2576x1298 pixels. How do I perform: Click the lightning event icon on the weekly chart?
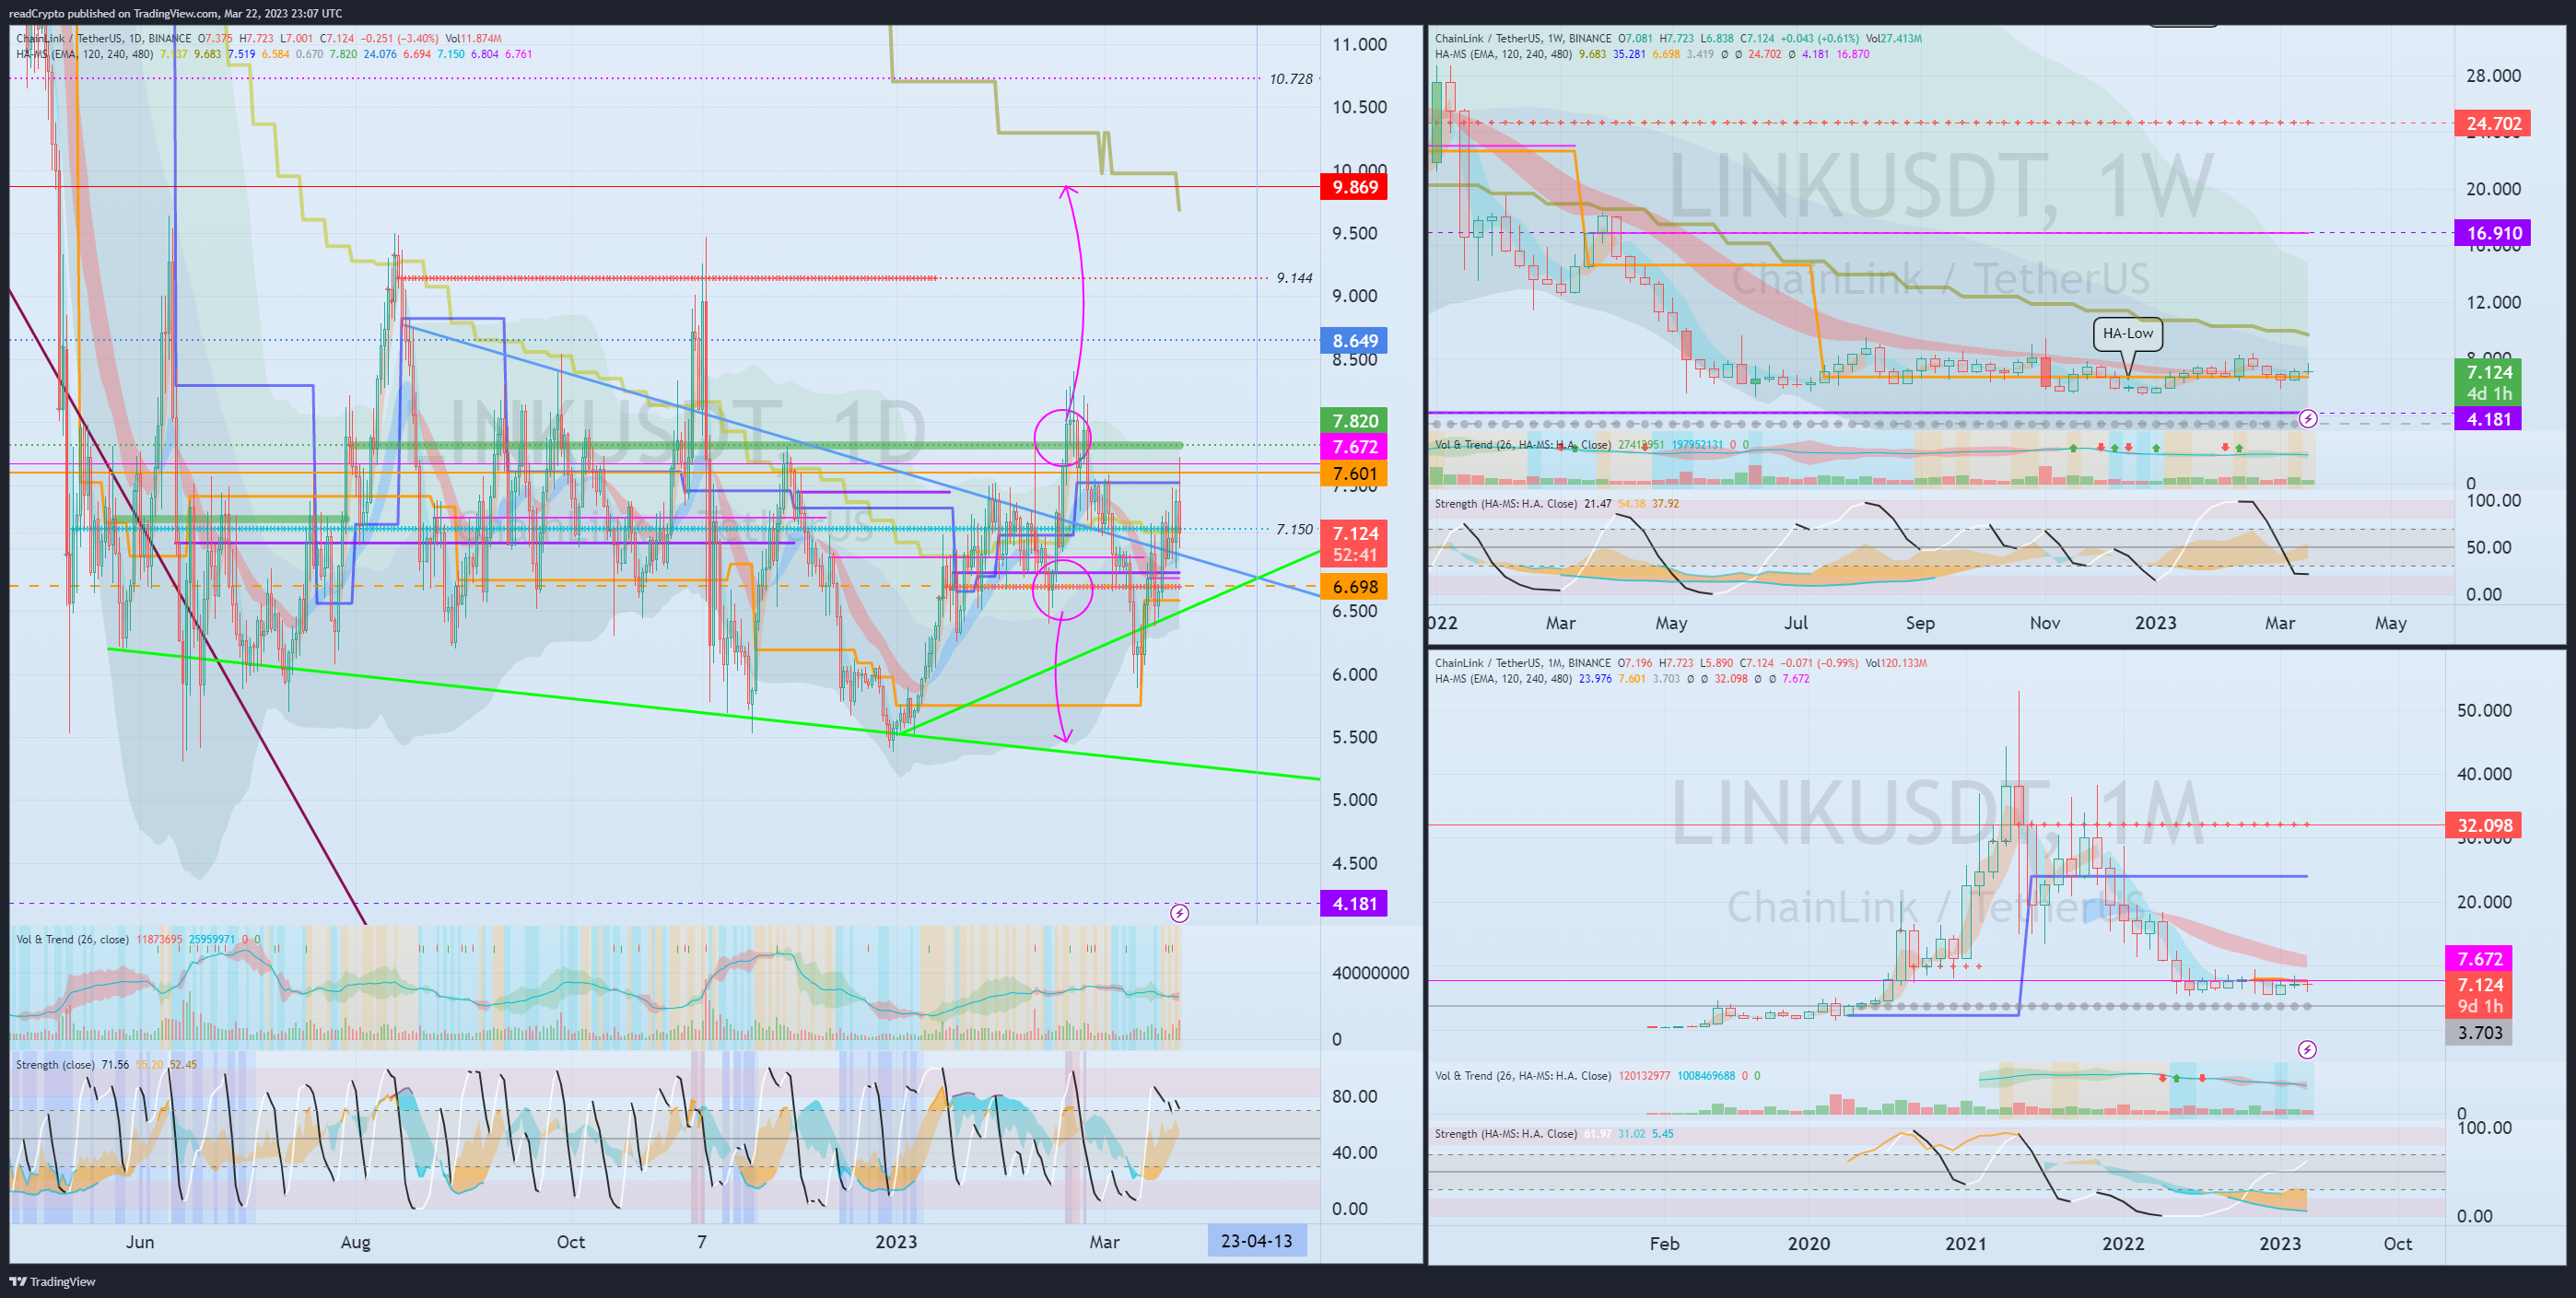(2307, 419)
